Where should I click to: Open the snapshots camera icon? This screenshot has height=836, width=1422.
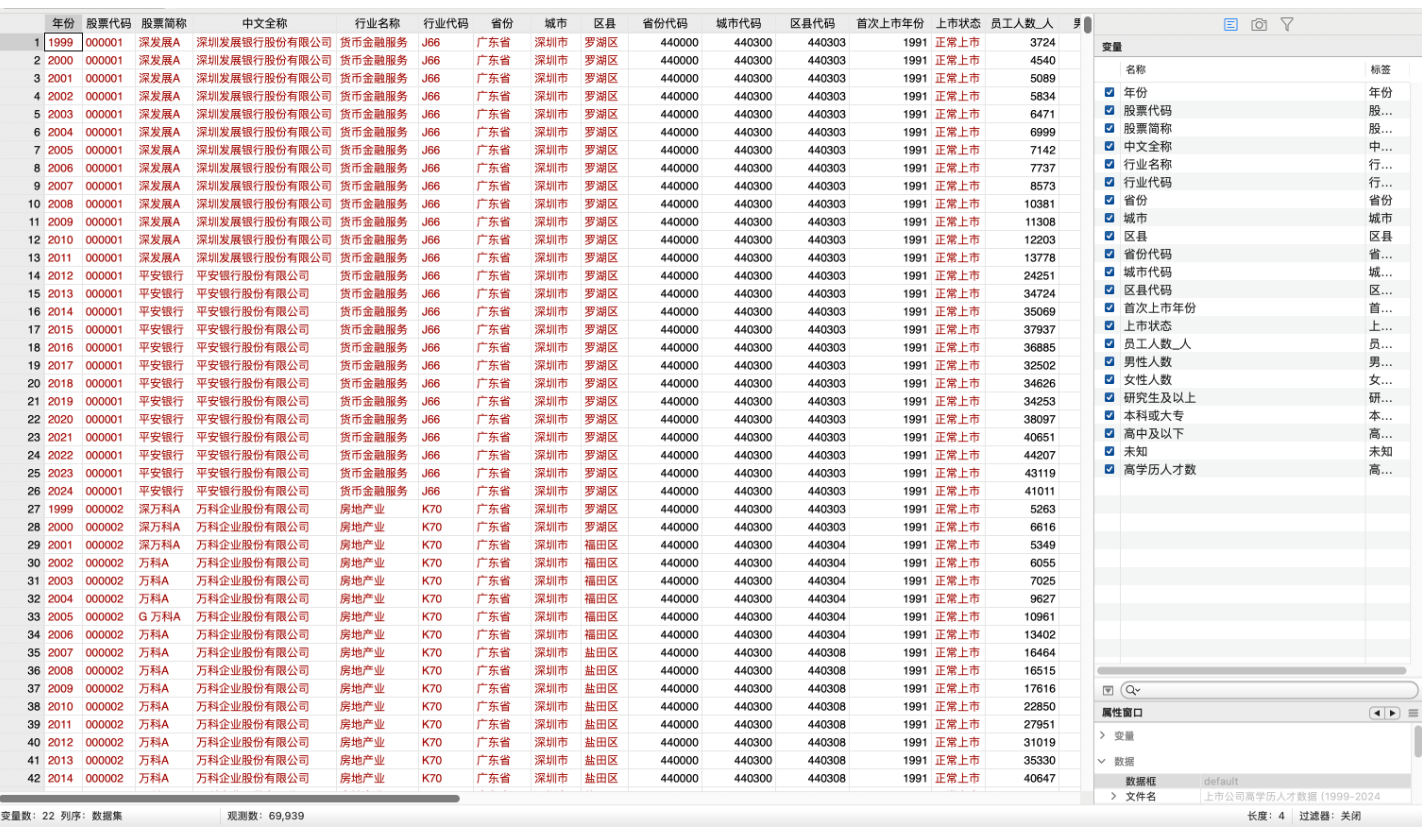1259,24
